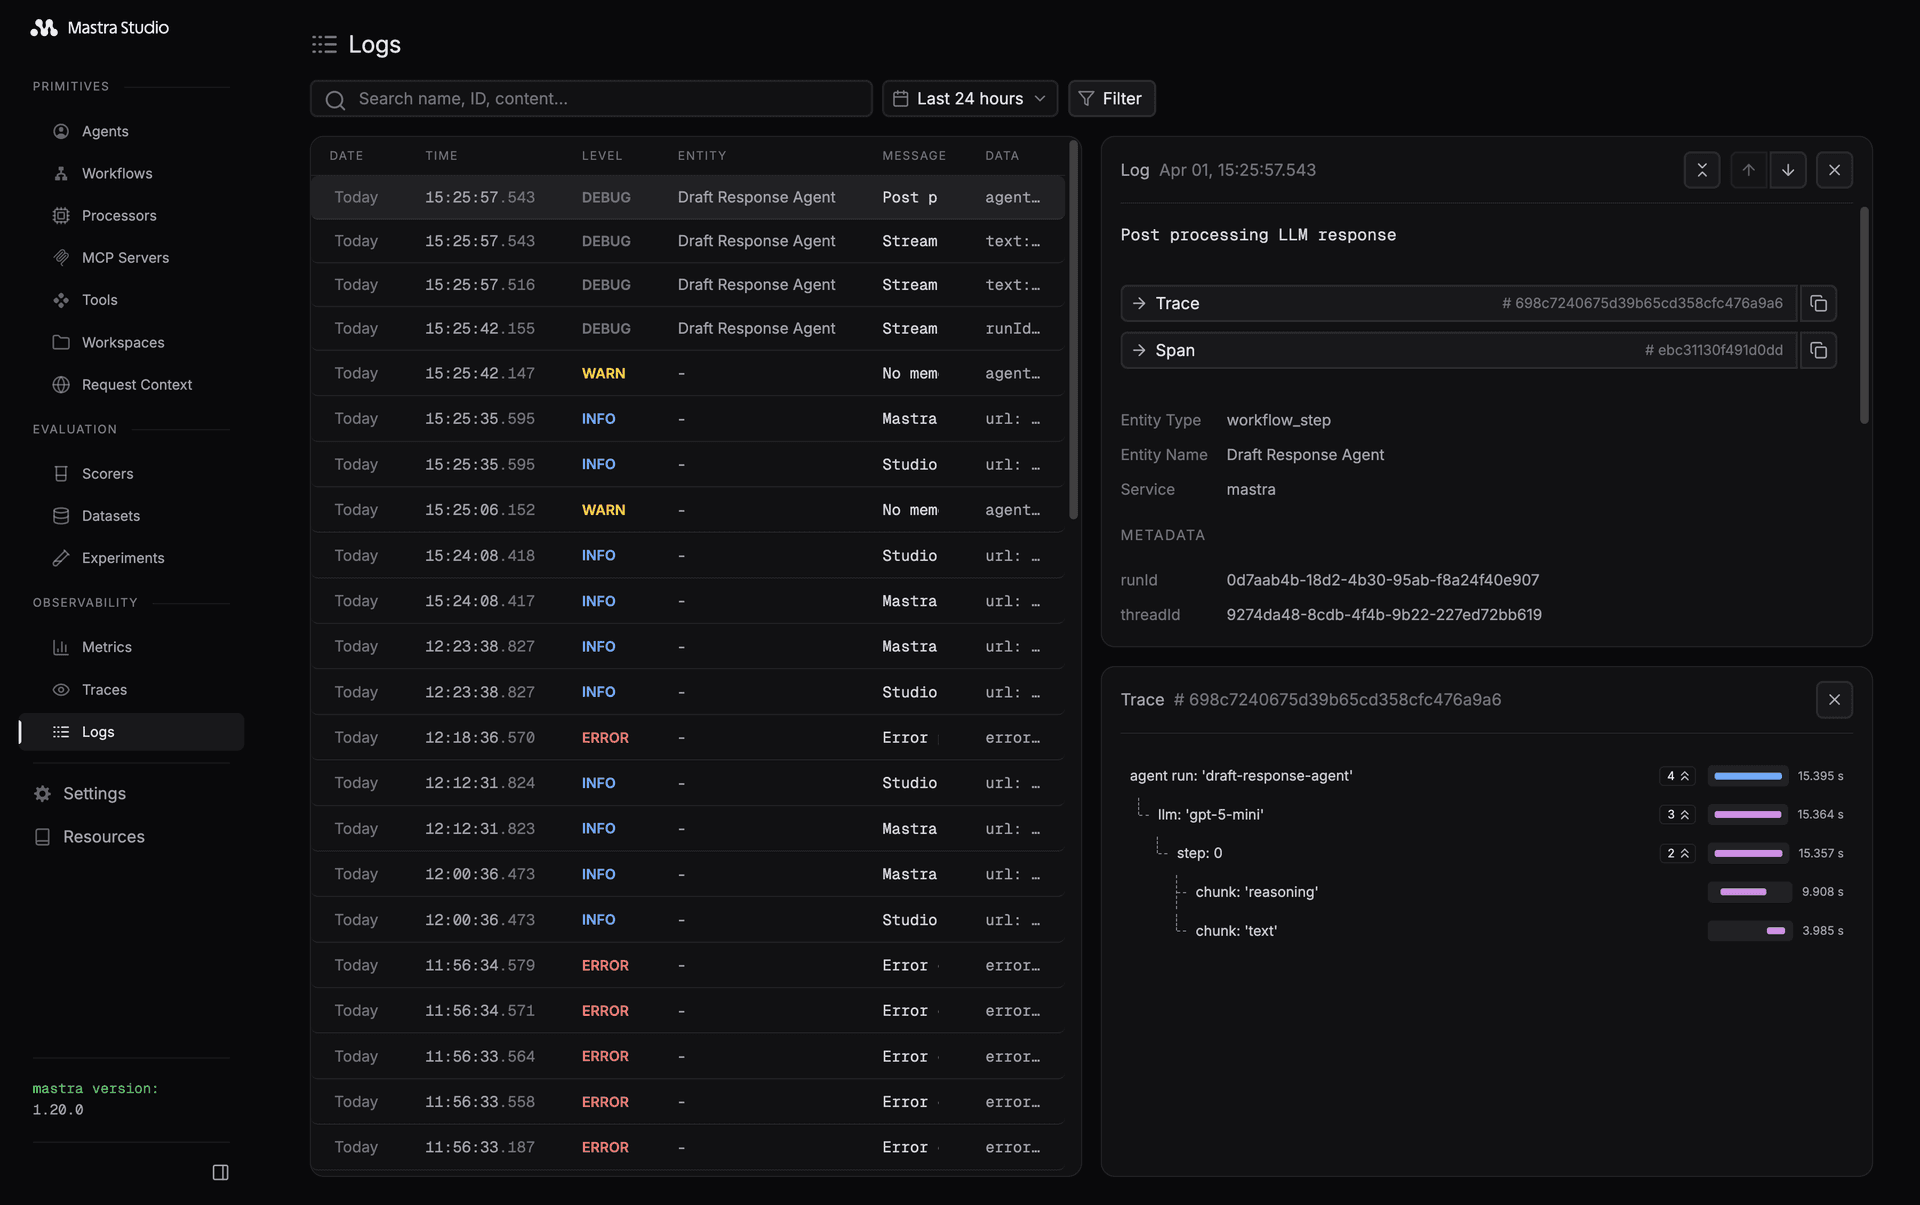1920x1205 pixels.
Task: Copy the Trace ID to clipboard
Action: click(x=1818, y=303)
